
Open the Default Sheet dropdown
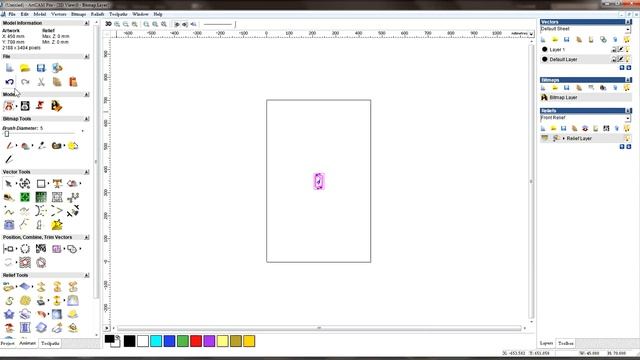(x=628, y=29)
